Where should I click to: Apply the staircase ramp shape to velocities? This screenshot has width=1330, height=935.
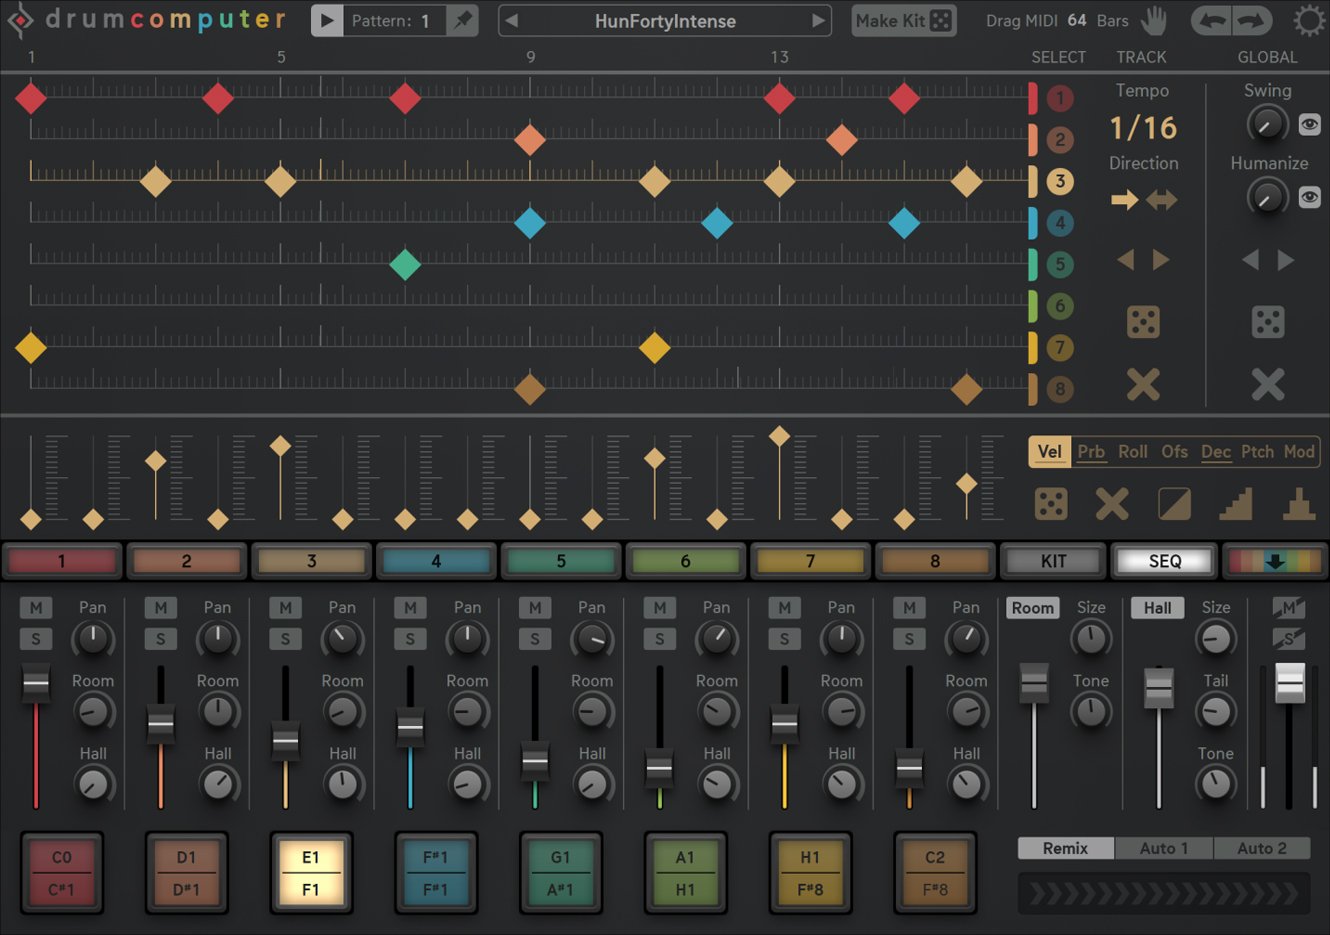[1236, 504]
